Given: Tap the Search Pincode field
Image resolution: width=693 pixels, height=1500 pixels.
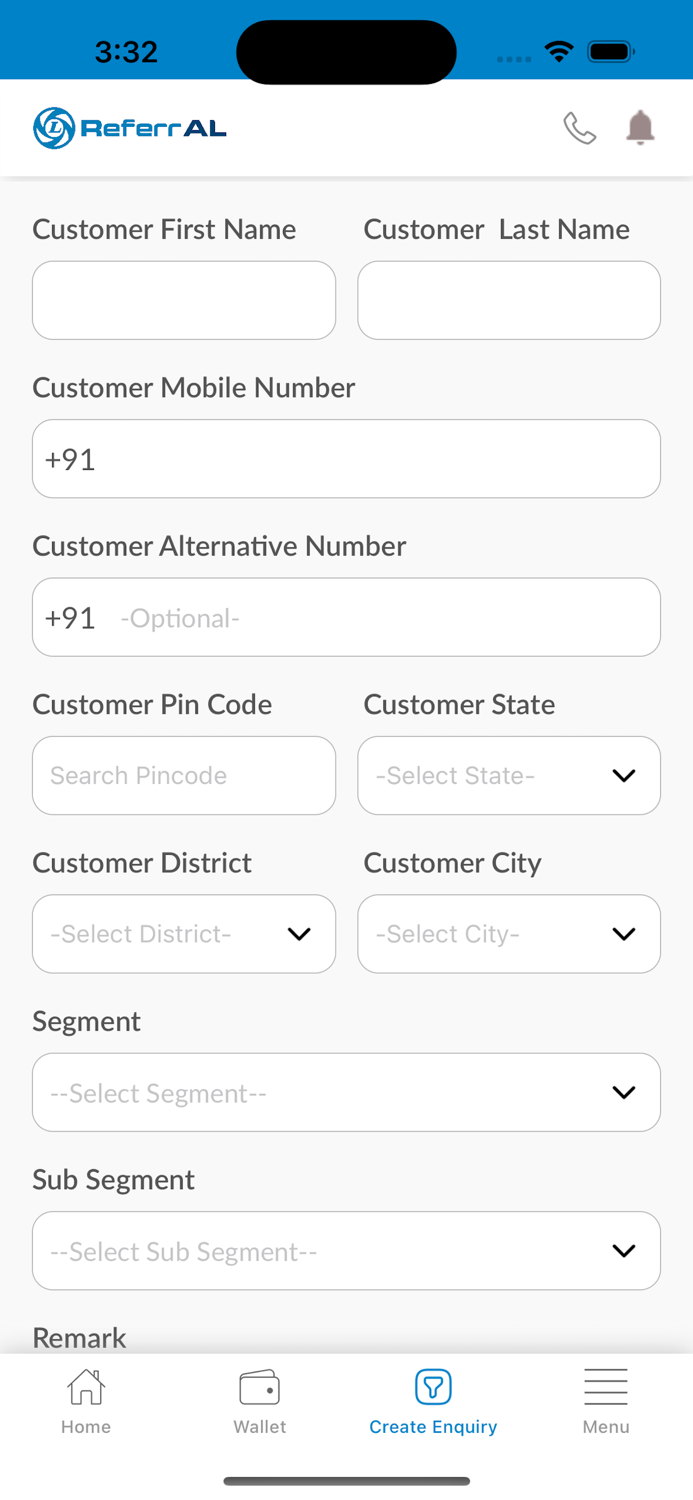Looking at the screenshot, I should click(x=184, y=776).
